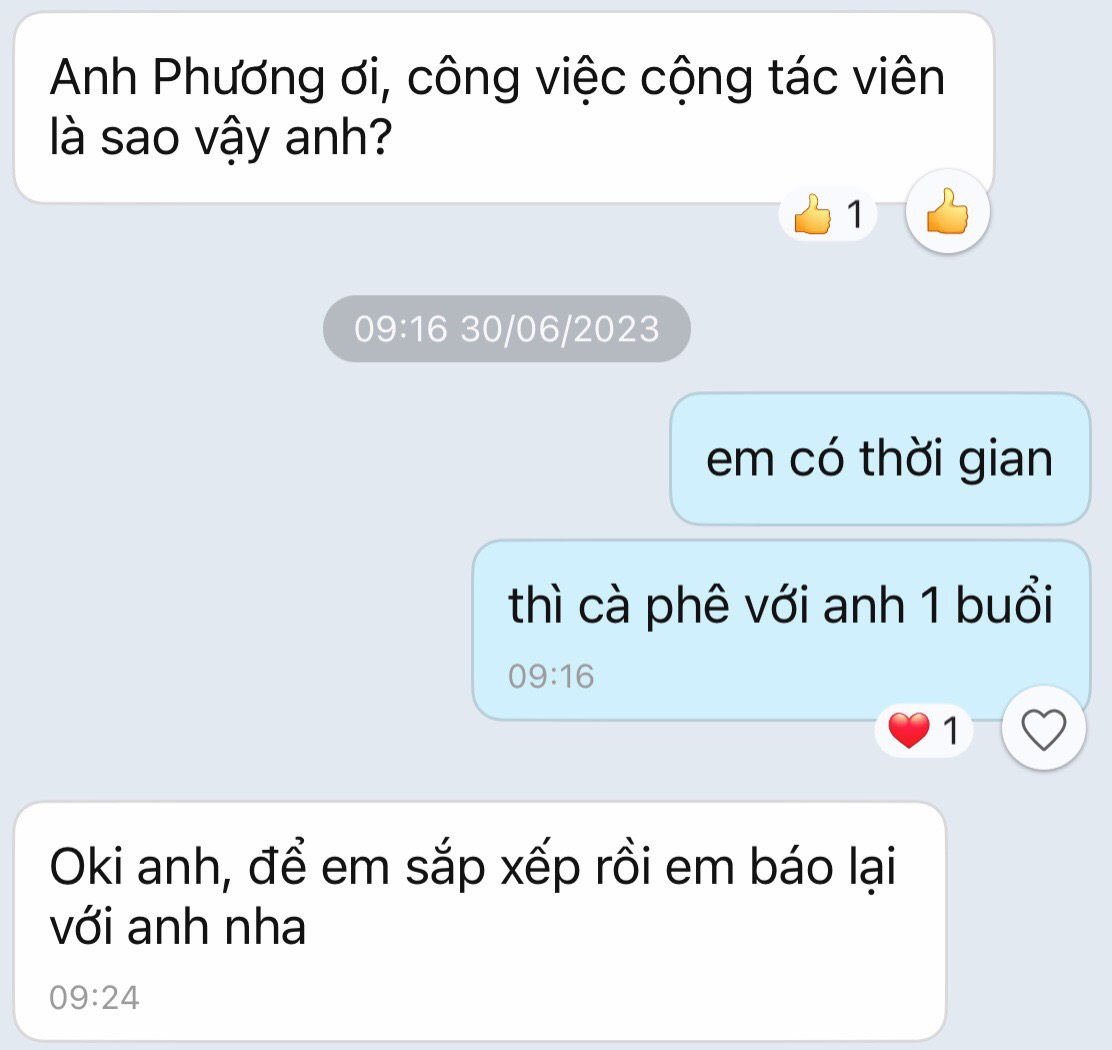Screen dimensions: 1112x1050
Task: Select the number 1 next to red heart
Action: [950, 731]
